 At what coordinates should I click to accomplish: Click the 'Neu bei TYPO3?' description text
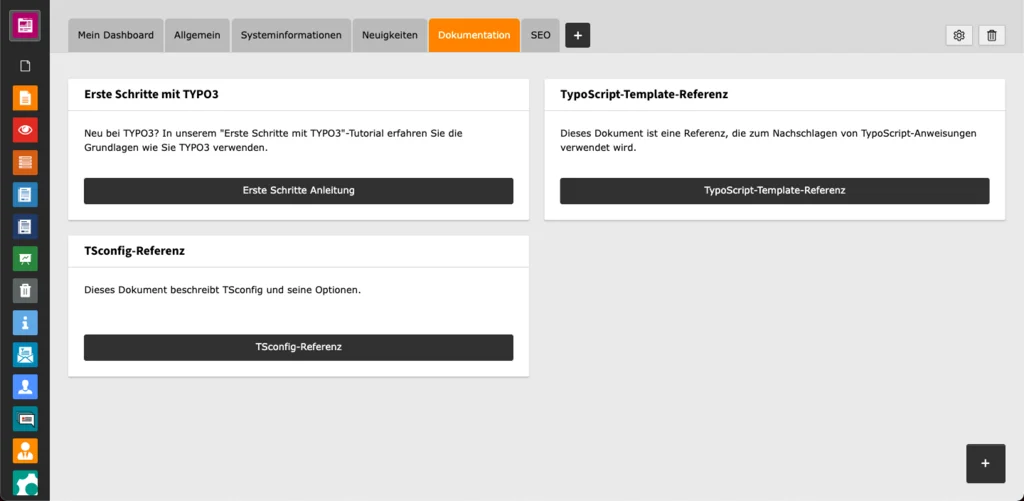(x=274, y=140)
